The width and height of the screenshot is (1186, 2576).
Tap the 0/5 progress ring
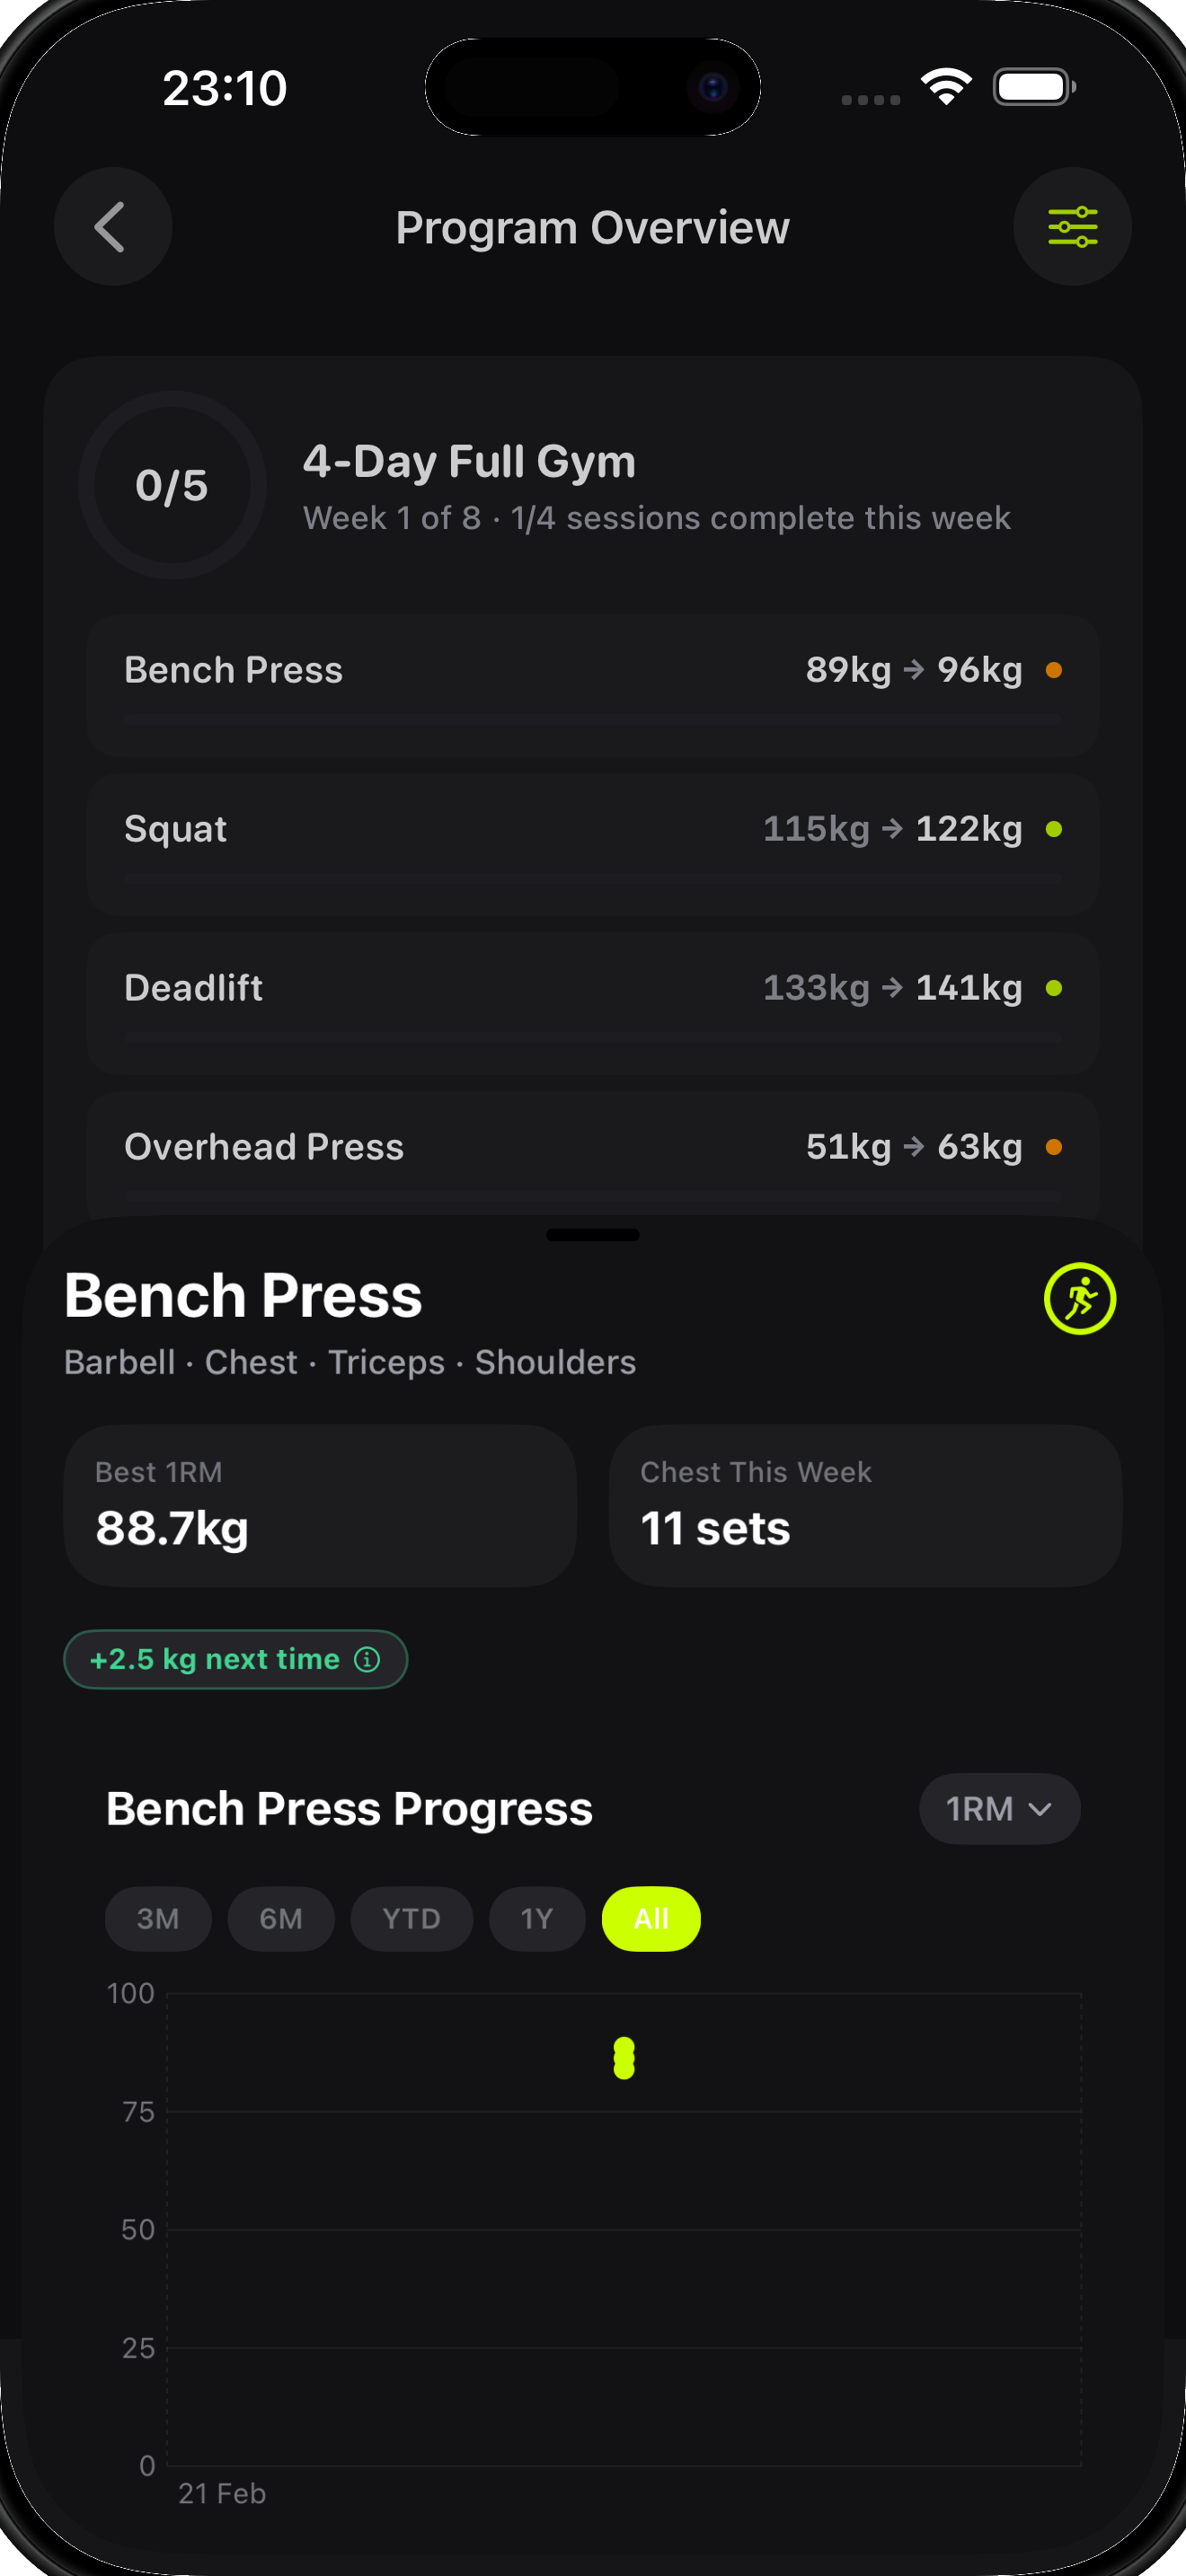pos(171,485)
